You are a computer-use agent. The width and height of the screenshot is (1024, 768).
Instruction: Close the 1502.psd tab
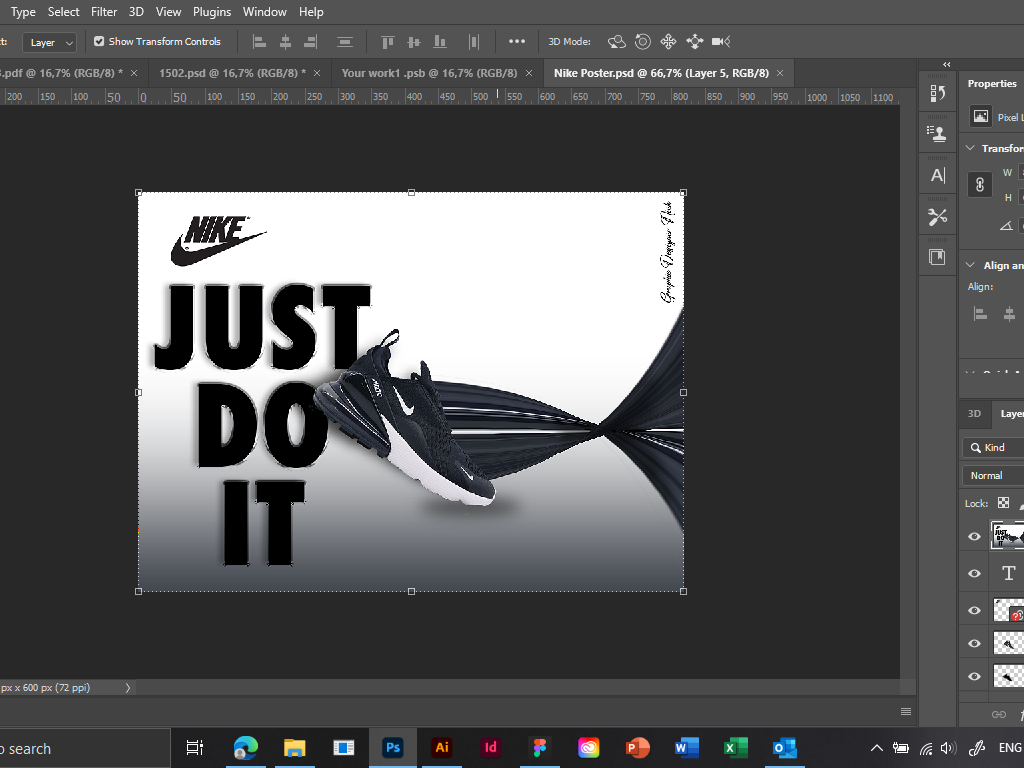point(317,73)
